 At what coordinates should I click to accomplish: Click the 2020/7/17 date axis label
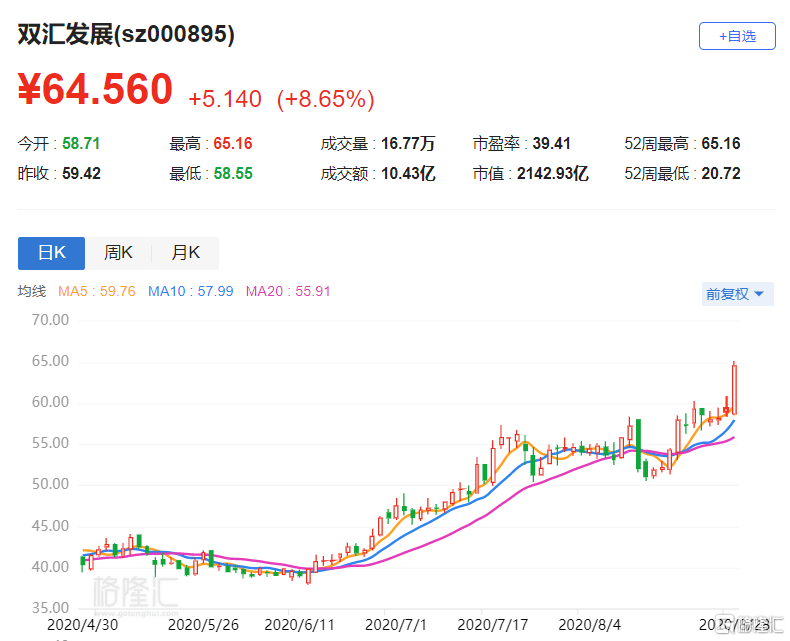click(x=492, y=625)
